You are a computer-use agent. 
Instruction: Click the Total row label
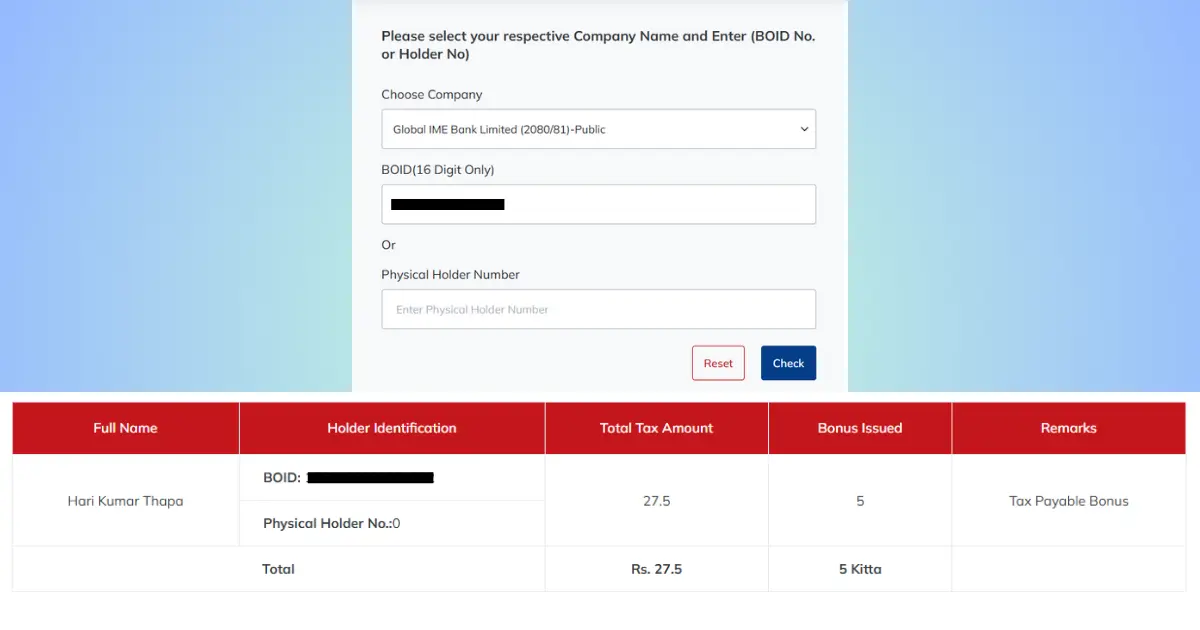278,569
